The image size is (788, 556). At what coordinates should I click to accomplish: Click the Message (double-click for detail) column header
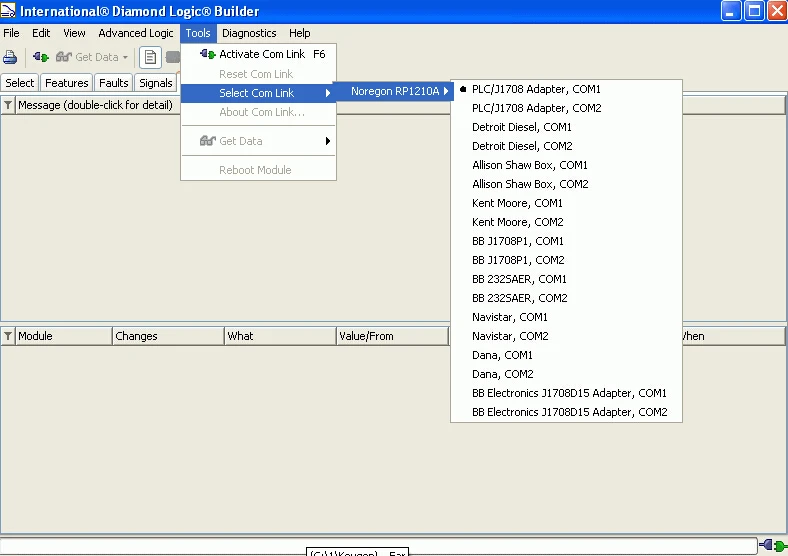(x=95, y=105)
